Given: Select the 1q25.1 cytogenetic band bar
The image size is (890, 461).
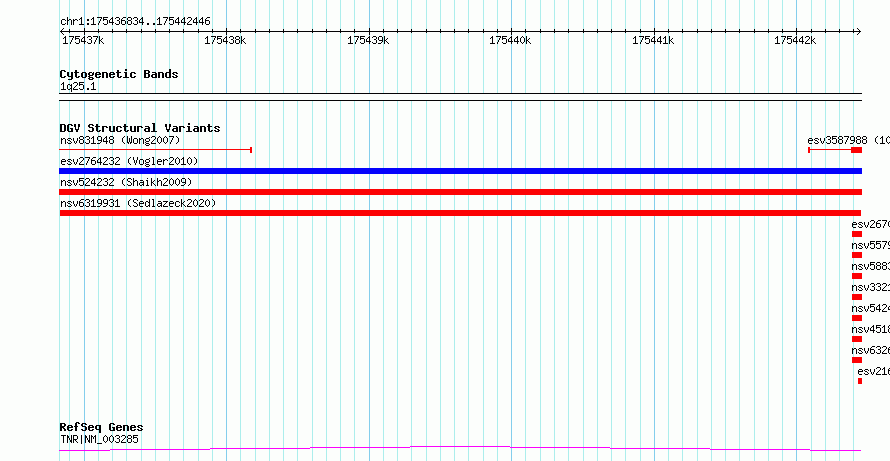Looking at the screenshot, I should pos(460,97).
